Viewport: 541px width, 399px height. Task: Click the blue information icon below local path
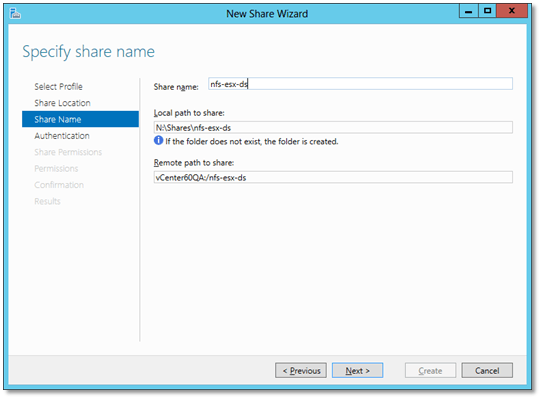[158, 140]
